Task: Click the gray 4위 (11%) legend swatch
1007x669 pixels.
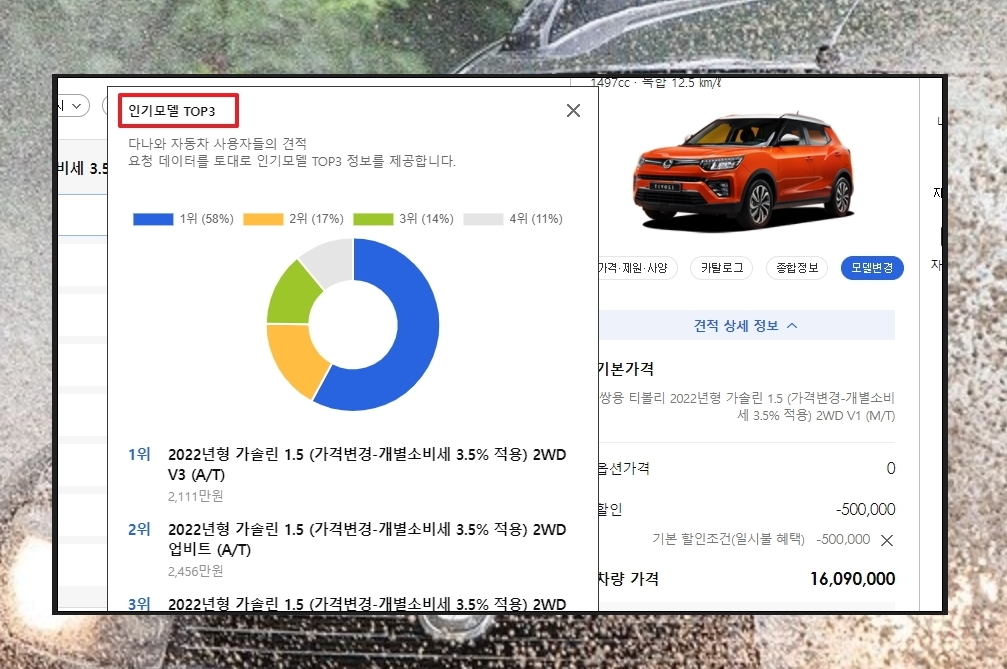Action: [x=483, y=220]
